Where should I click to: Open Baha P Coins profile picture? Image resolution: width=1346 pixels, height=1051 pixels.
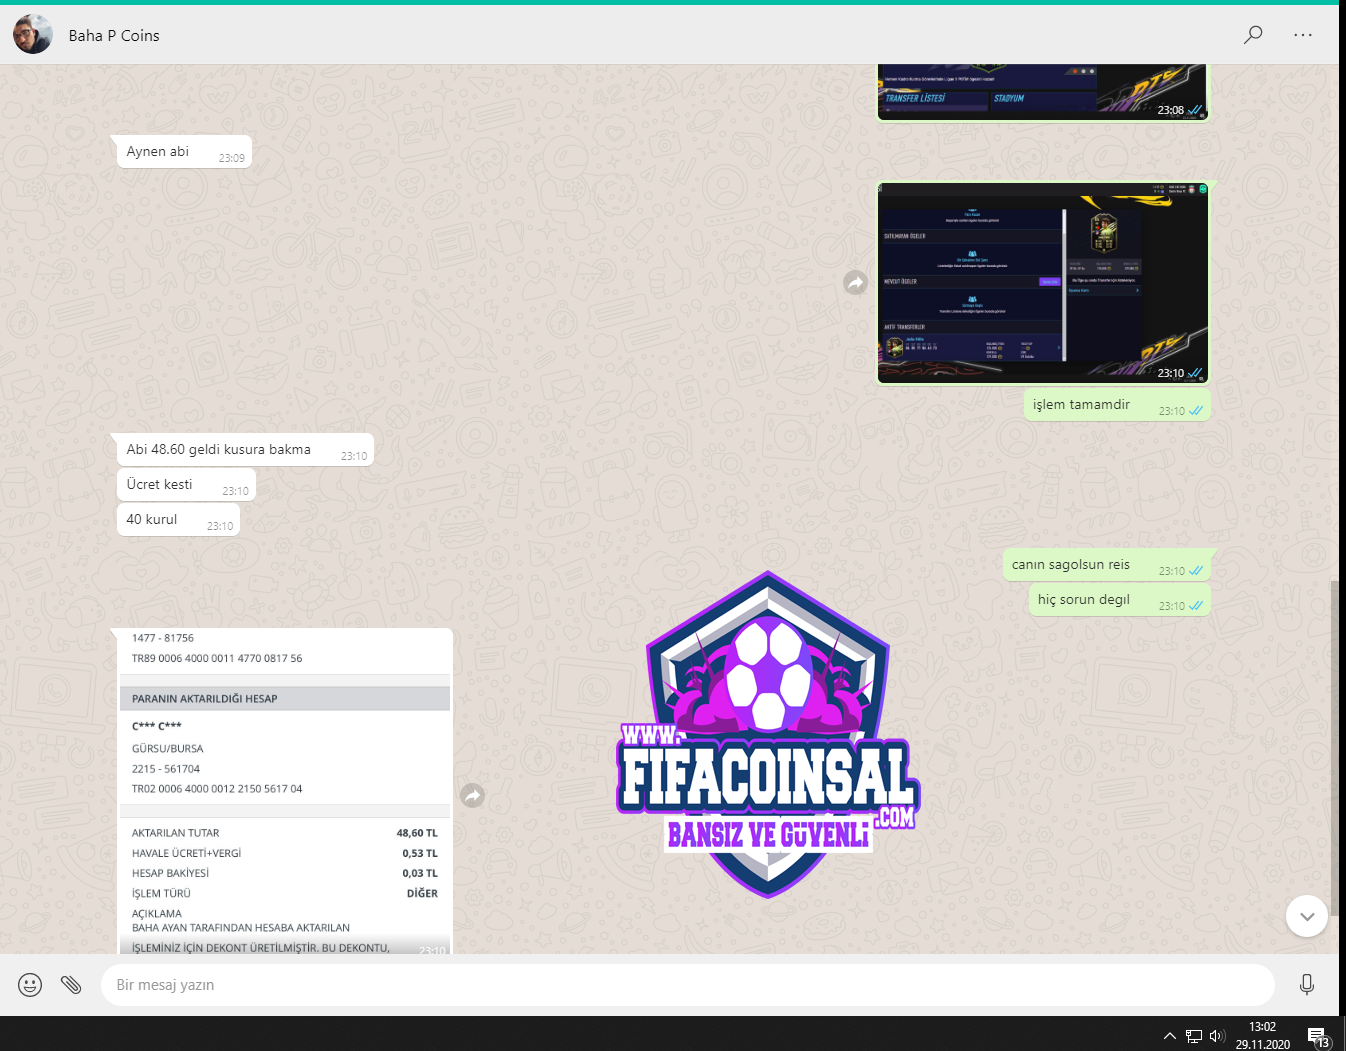tap(33, 35)
